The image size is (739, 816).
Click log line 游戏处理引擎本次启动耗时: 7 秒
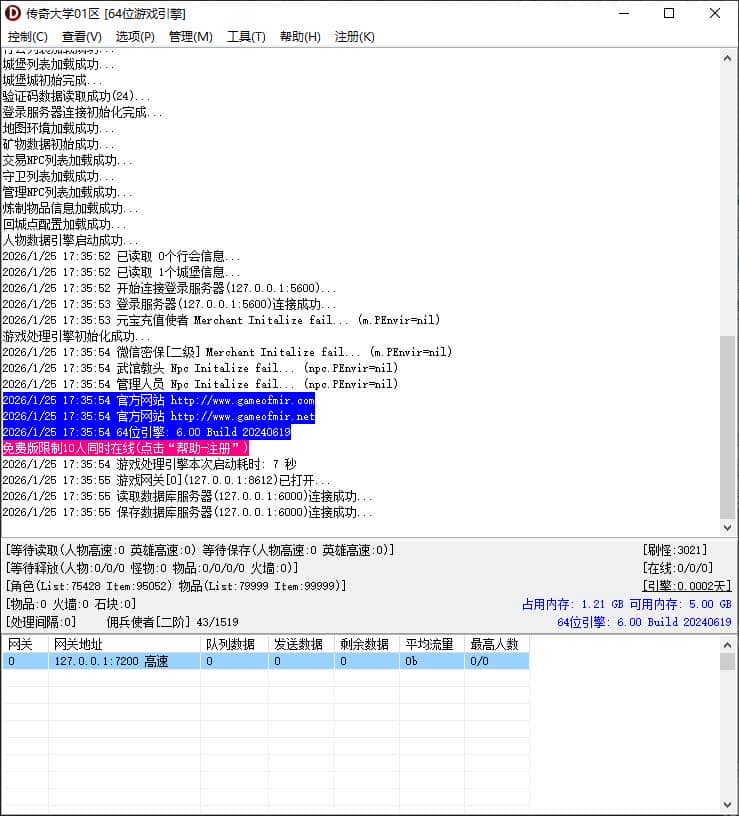click(149, 464)
